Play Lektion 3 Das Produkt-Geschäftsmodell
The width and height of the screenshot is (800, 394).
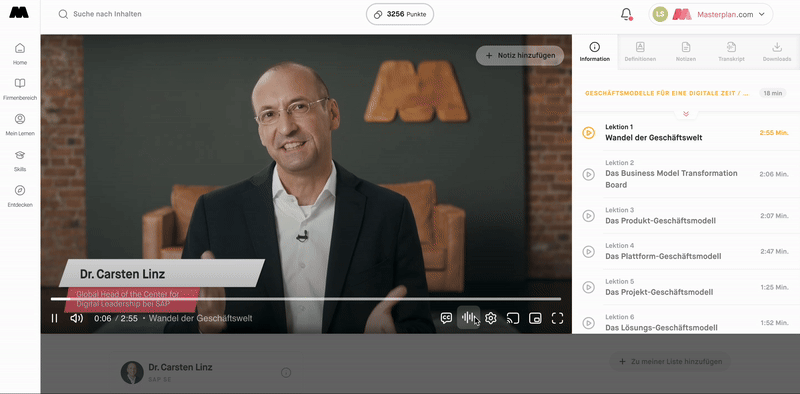pyautogui.click(x=588, y=216)
